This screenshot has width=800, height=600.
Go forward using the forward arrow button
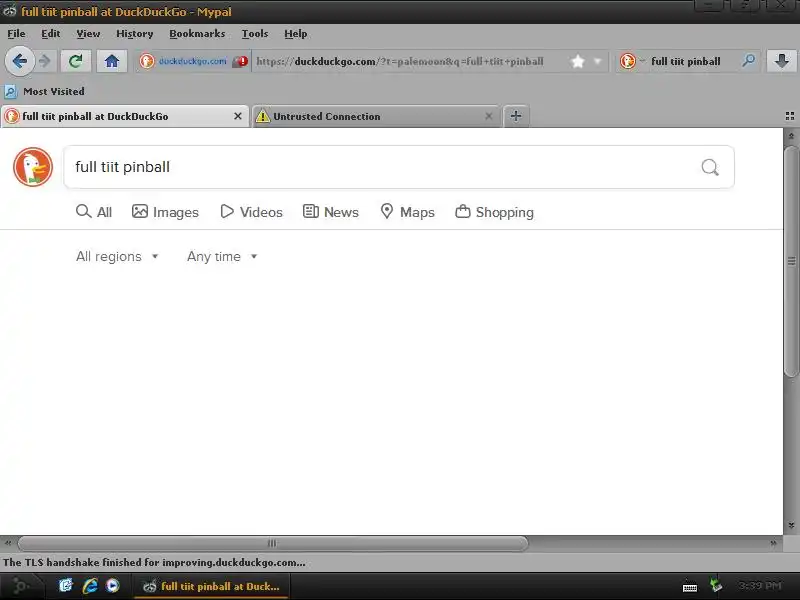tap(45, 61)
